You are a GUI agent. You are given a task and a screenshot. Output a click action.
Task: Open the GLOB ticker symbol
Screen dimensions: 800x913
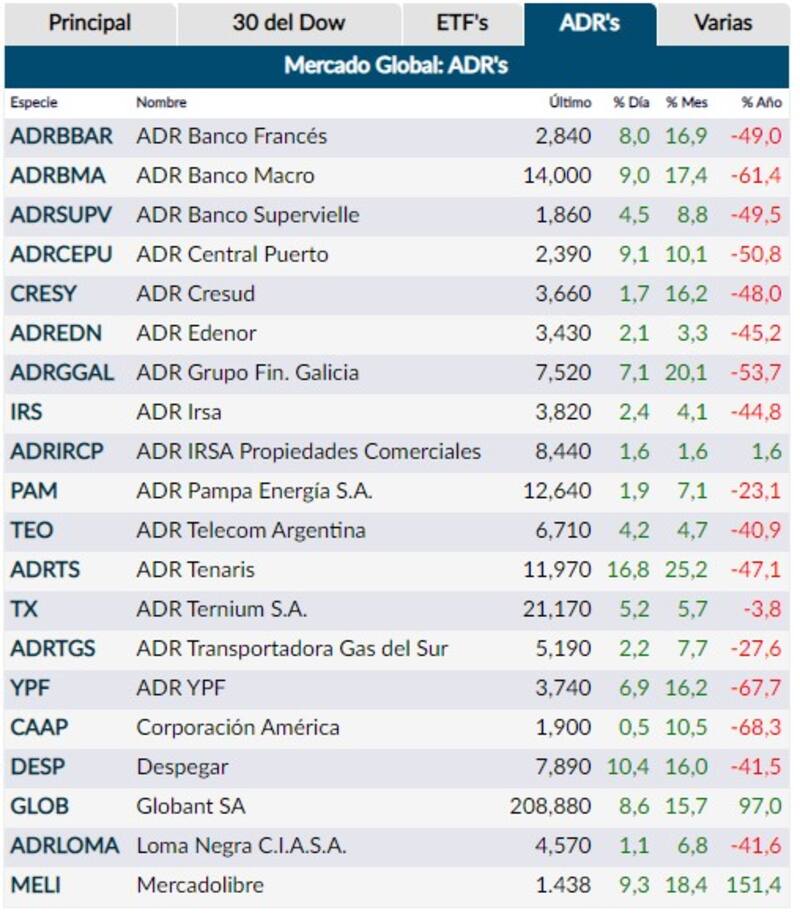40,806
